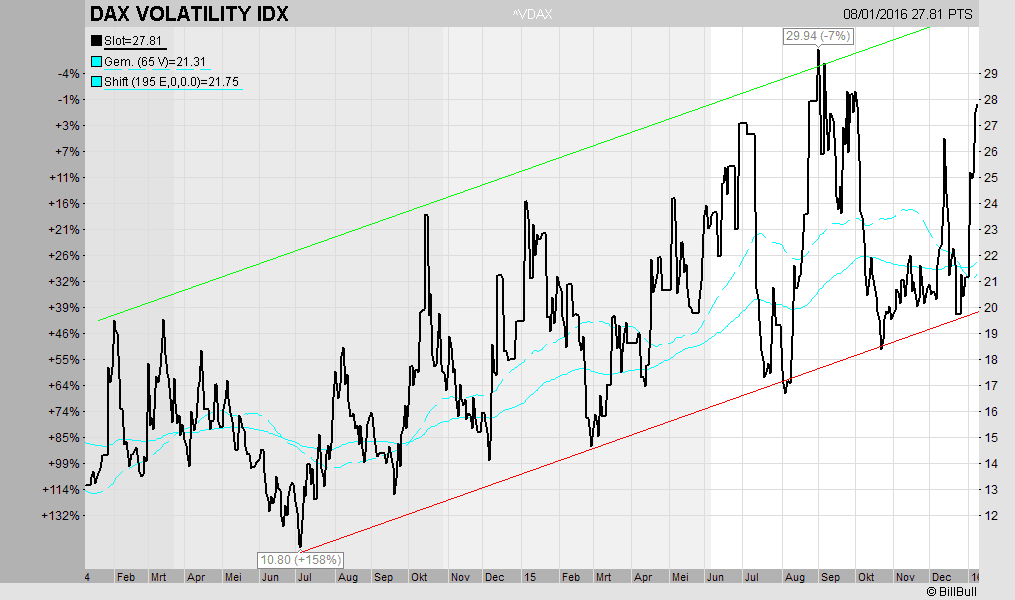The image size is (1015, 600).
Task: Click the '+7%' label on left axis
Action: [x=67, y=151]
